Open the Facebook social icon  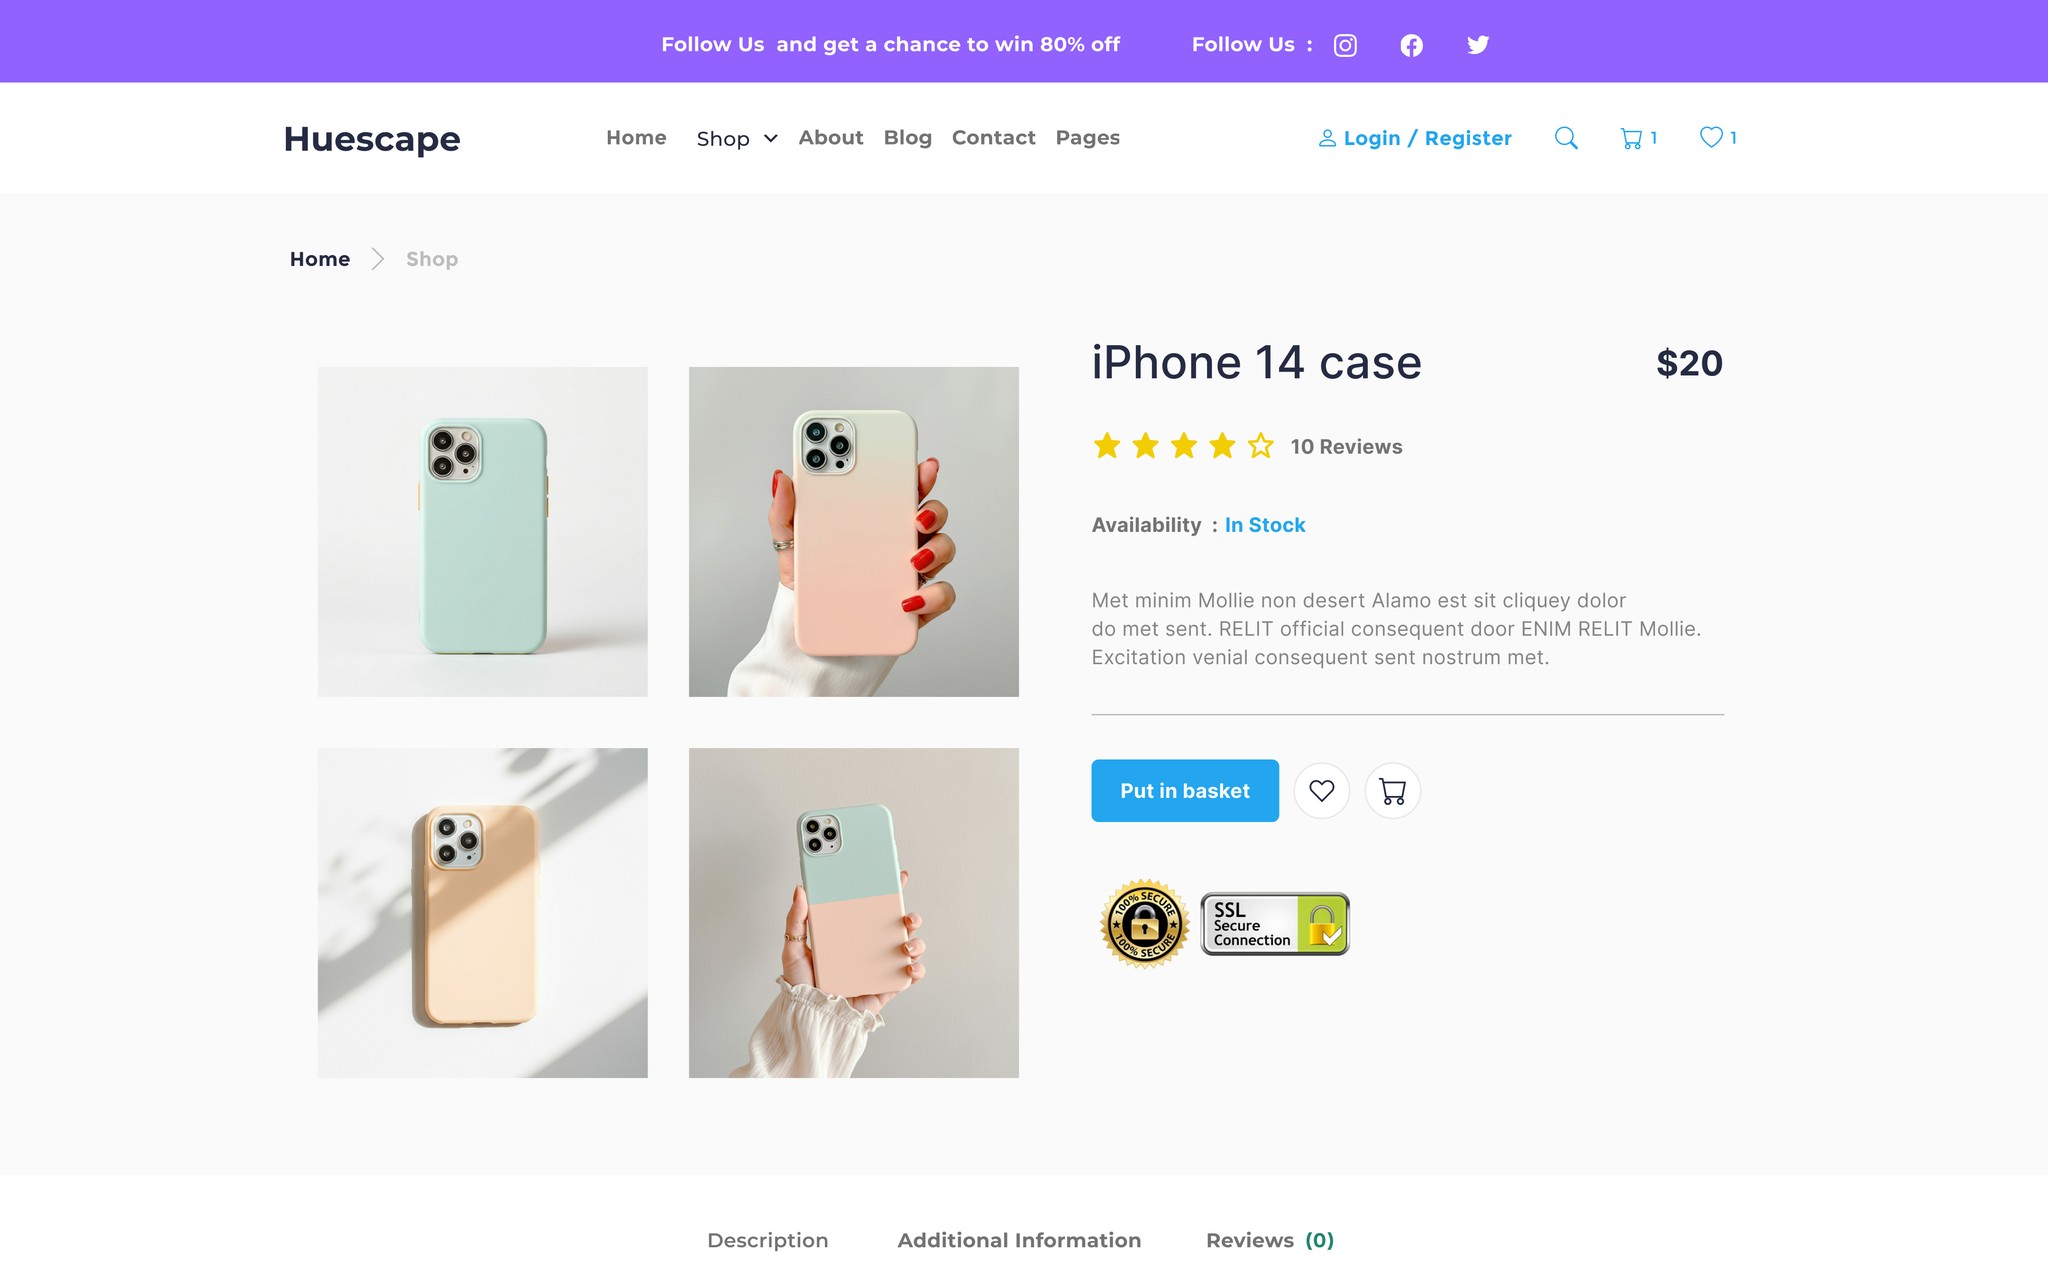1411,45
